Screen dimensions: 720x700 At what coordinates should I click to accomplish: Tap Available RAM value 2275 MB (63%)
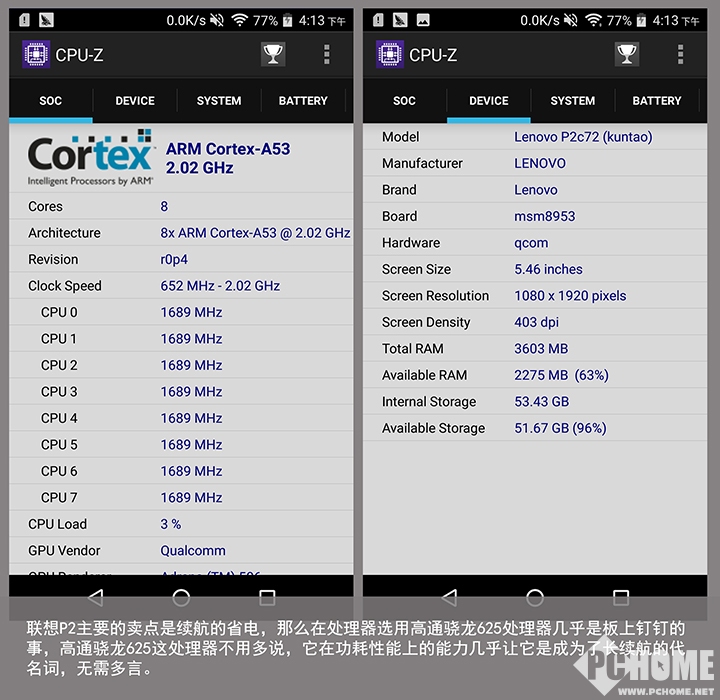(561, 375)
